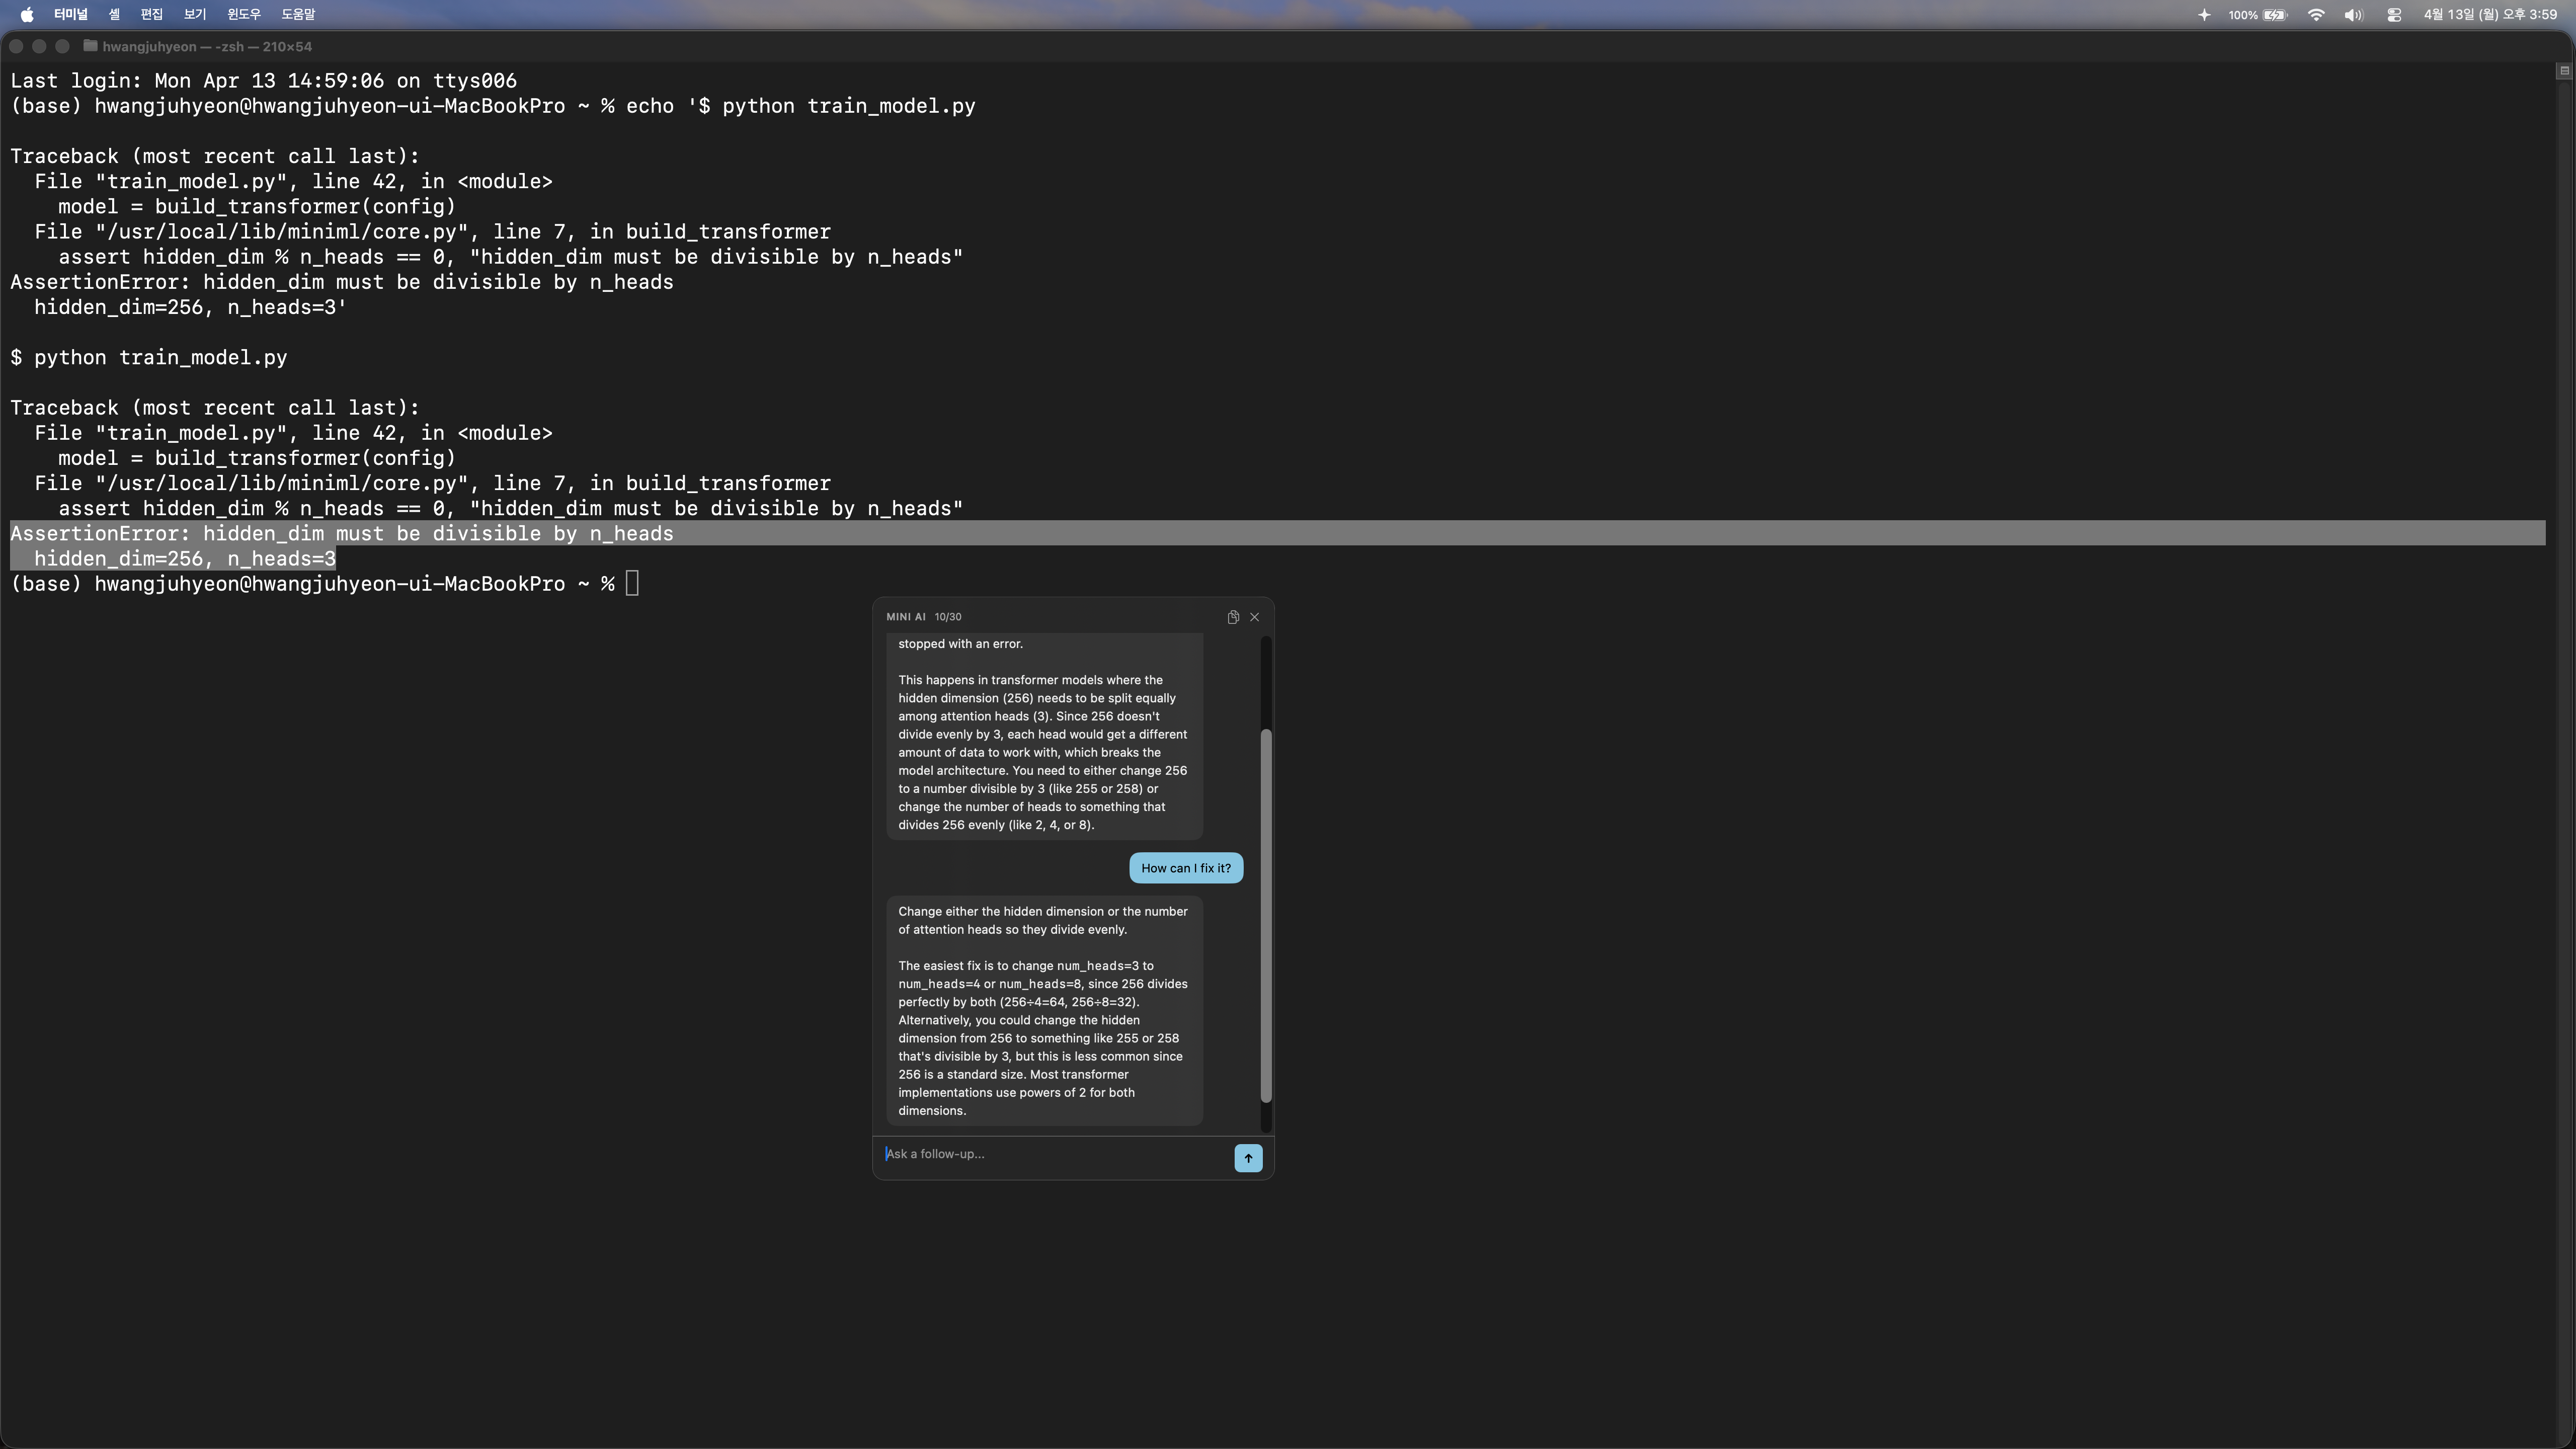This screenshot has width=2576, height=1449.
Task: Close the Mini AI popup panel
Action: (1254, 617)
